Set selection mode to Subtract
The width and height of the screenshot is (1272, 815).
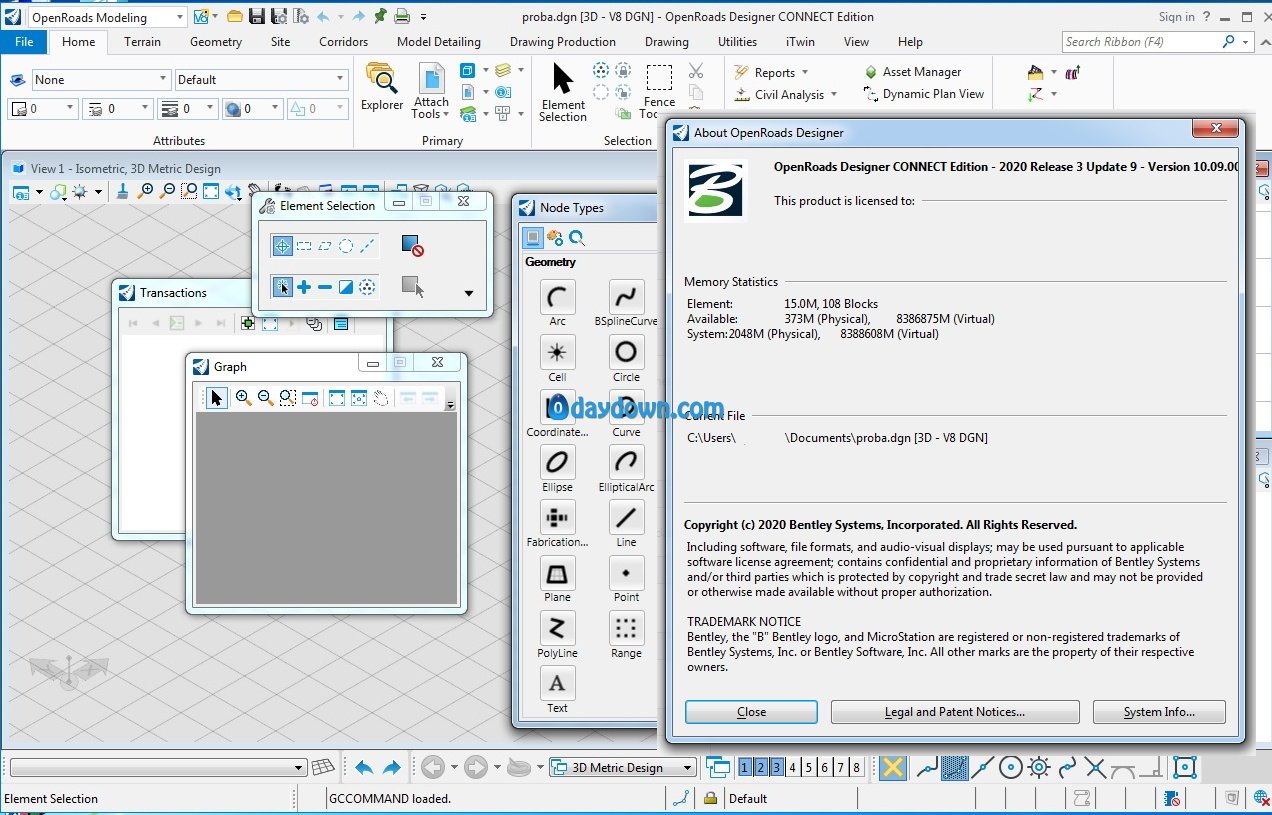tap(325, 287)
